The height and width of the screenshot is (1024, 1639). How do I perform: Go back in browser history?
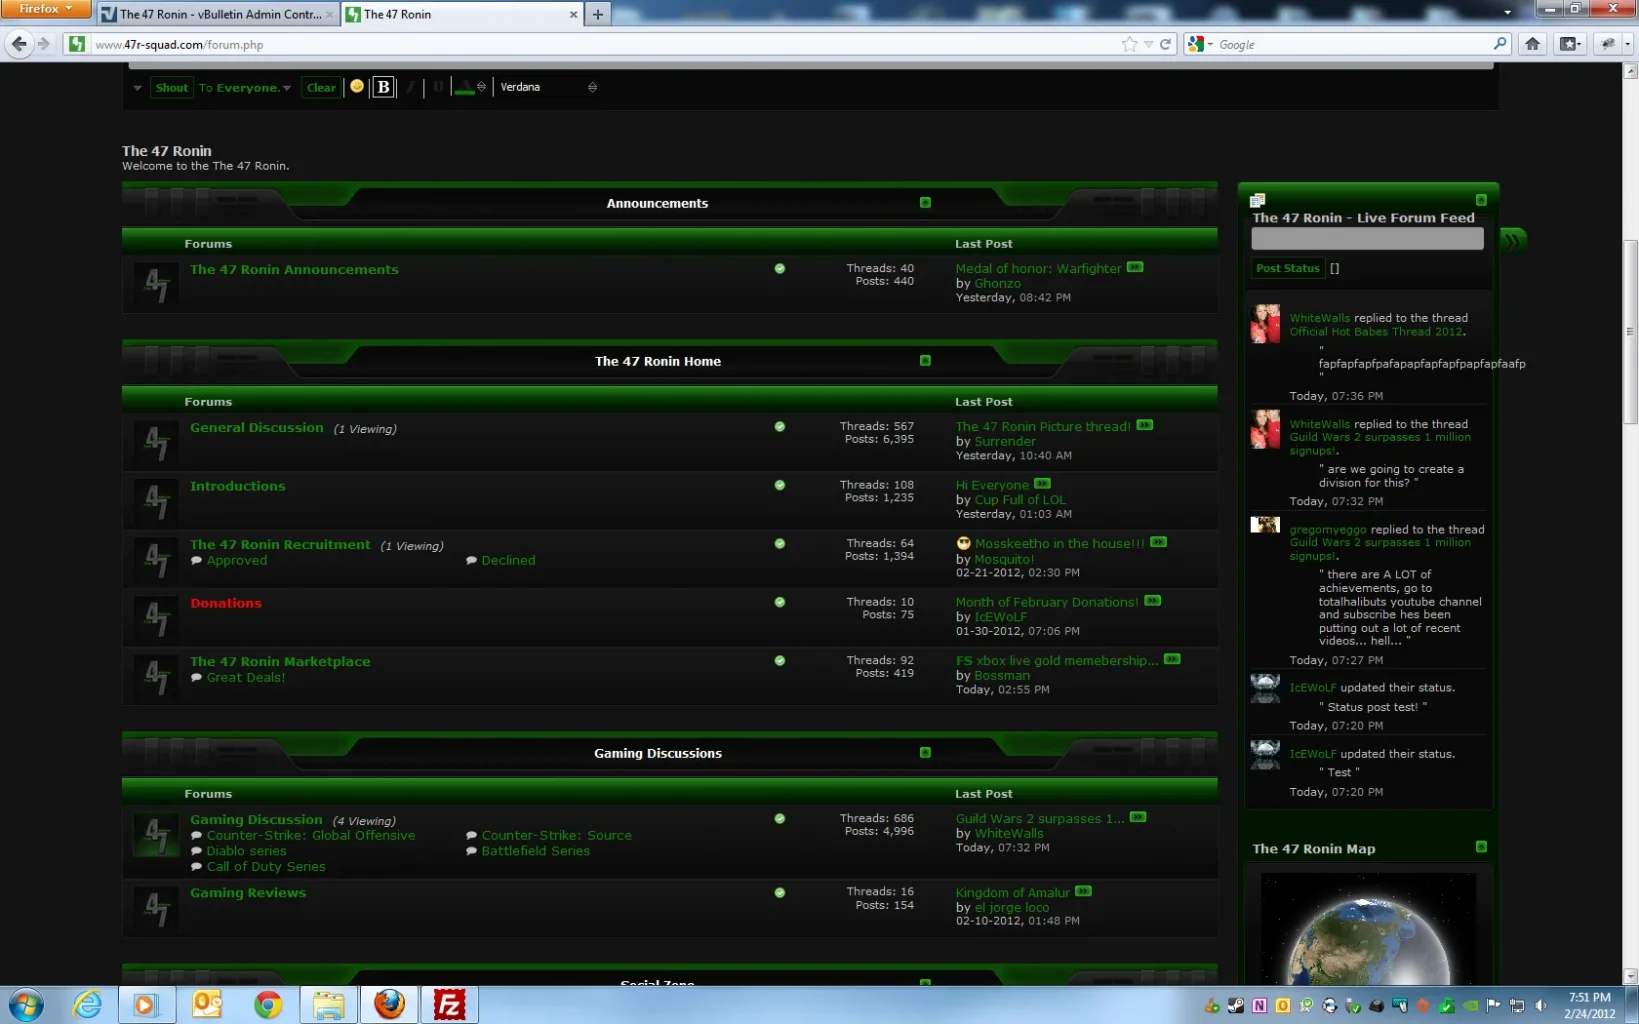click(19, 44)
